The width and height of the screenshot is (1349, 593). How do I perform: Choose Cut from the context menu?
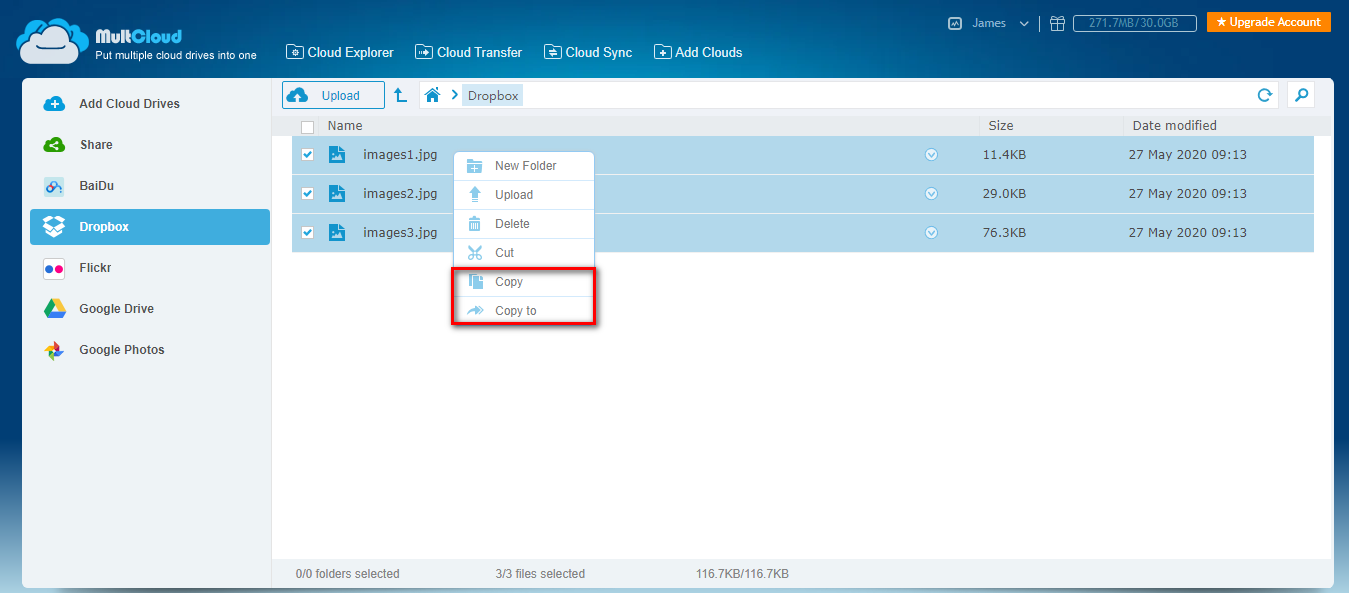click(x=524, y=253)
